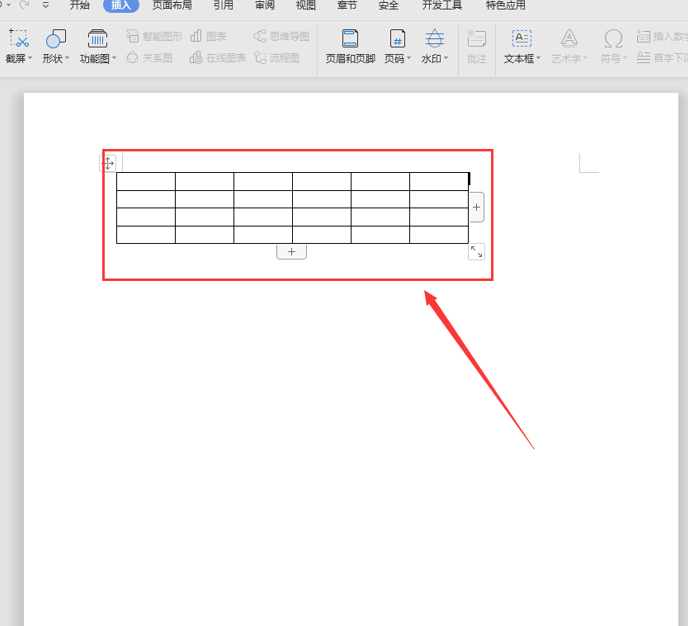688x626 pixels.
Task: Click the bottom-left cell of the table
Action: tap(146, 235)
